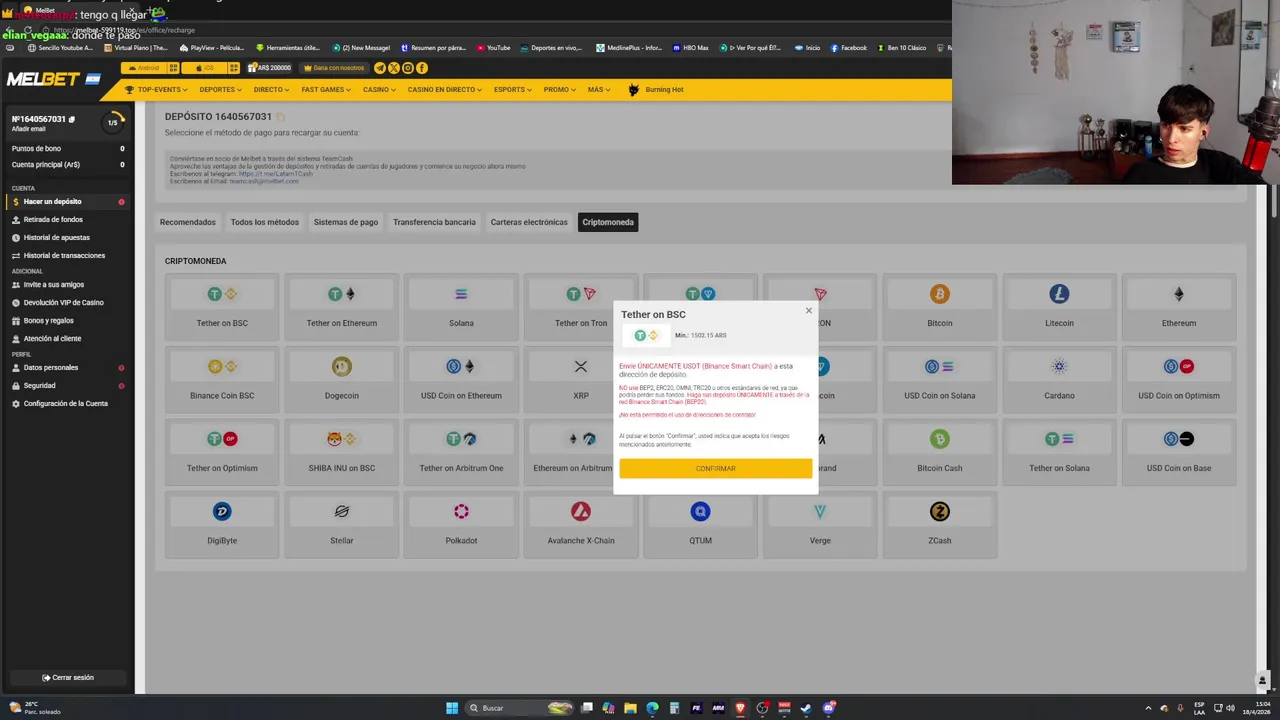The width and height of the screenshot is (1280, 720).
Task: Select Bitcoin Cash tile
Action: 939,450
